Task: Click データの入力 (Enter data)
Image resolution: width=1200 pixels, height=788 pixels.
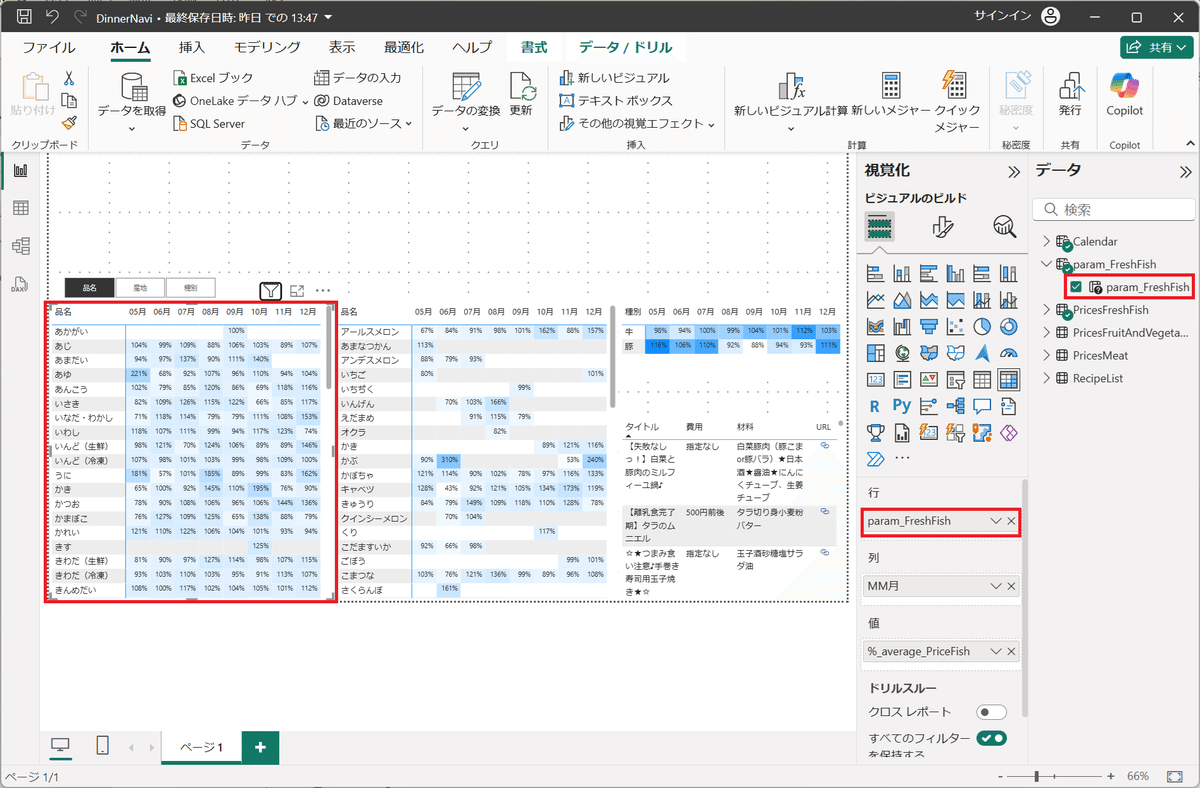Action: tap(357, 78)
